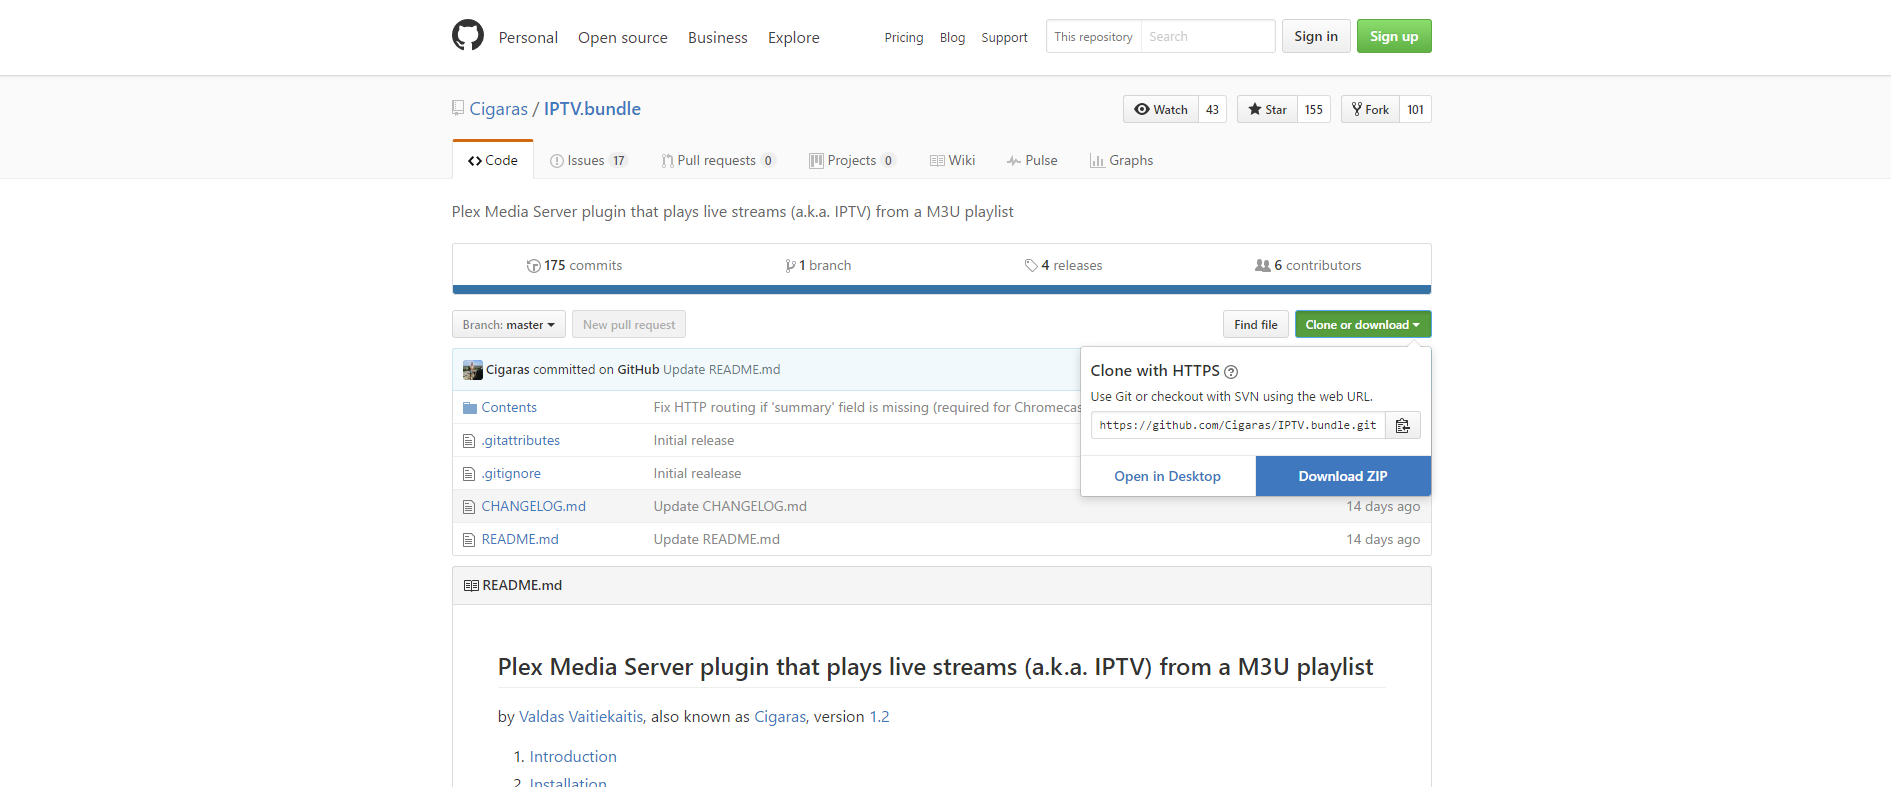Watch the repository
Screen dimensions: 1891x787
point(1161,109)
